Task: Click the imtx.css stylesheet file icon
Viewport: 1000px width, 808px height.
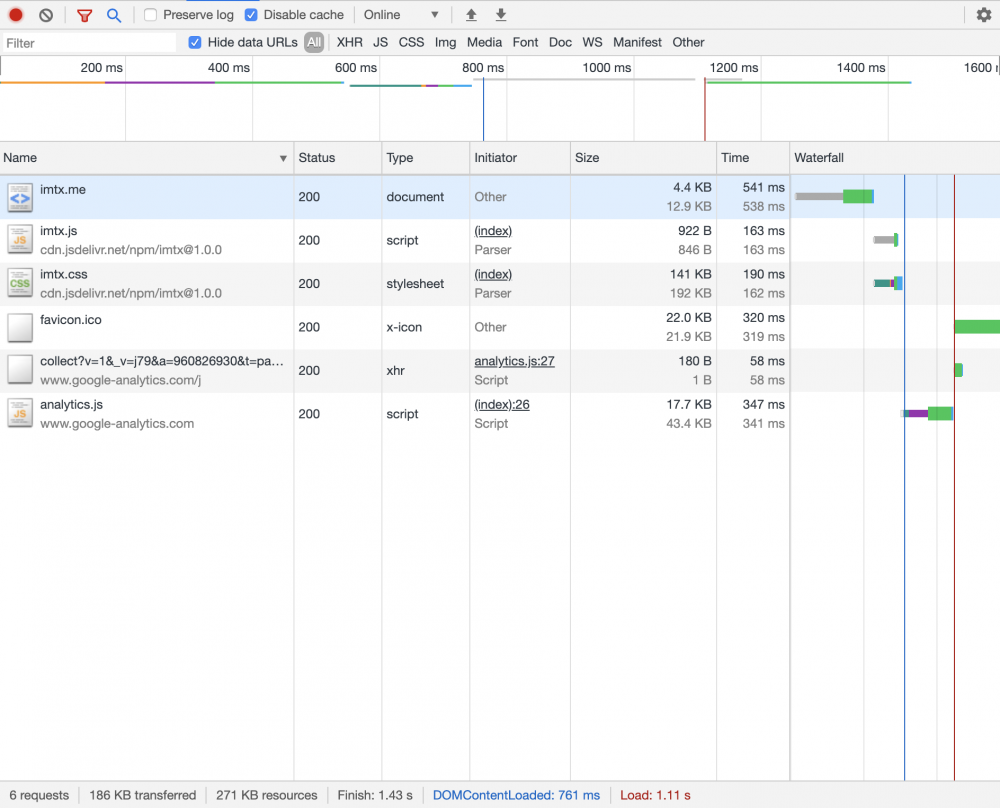Action: pos(20,284)
